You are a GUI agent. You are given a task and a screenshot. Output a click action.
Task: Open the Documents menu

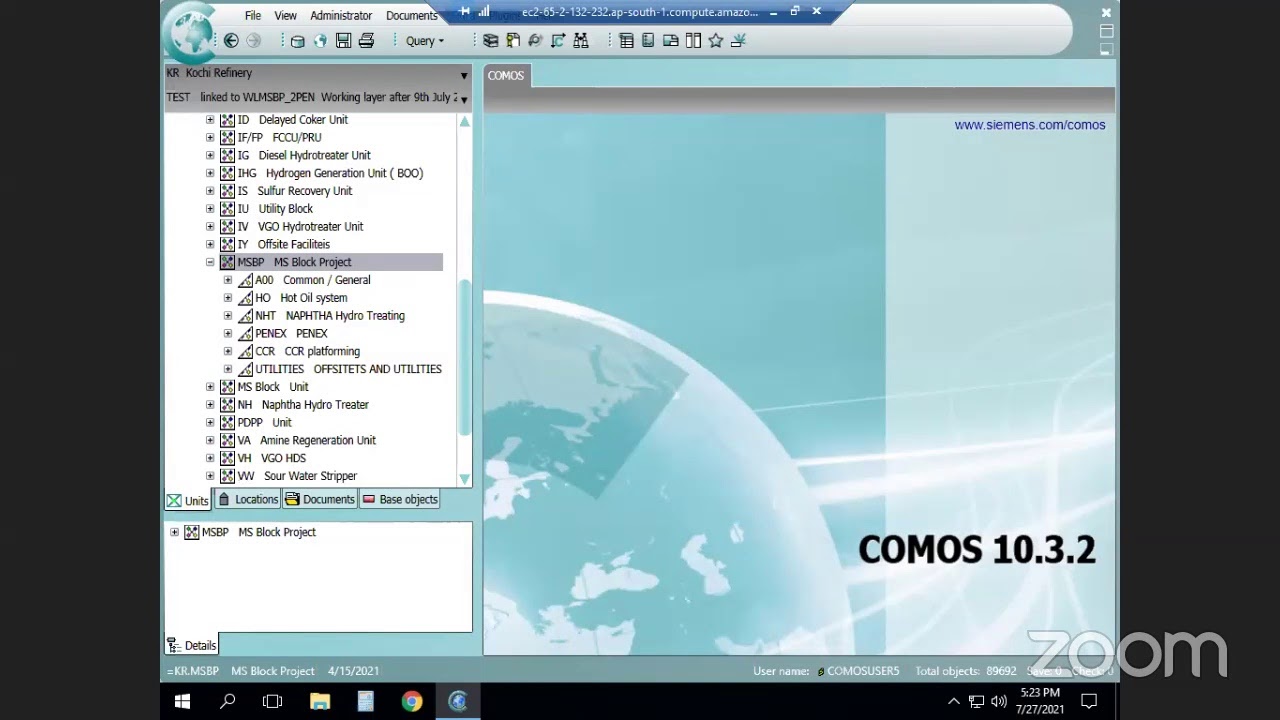point(412,16)
